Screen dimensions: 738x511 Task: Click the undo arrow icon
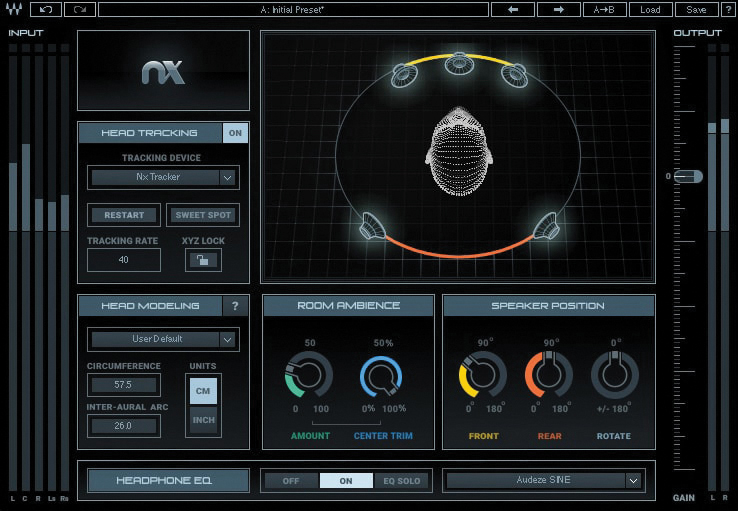coord(45,10)
